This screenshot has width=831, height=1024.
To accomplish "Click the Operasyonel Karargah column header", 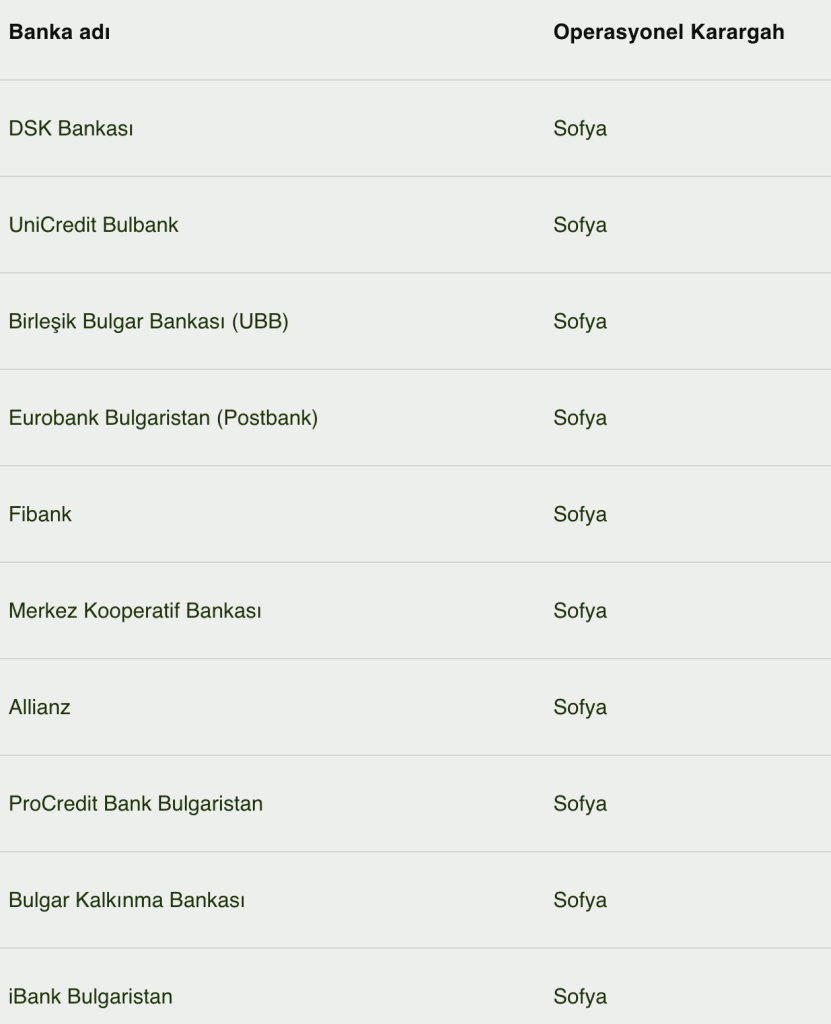I will pyautogui.click(x=668, y=32).
